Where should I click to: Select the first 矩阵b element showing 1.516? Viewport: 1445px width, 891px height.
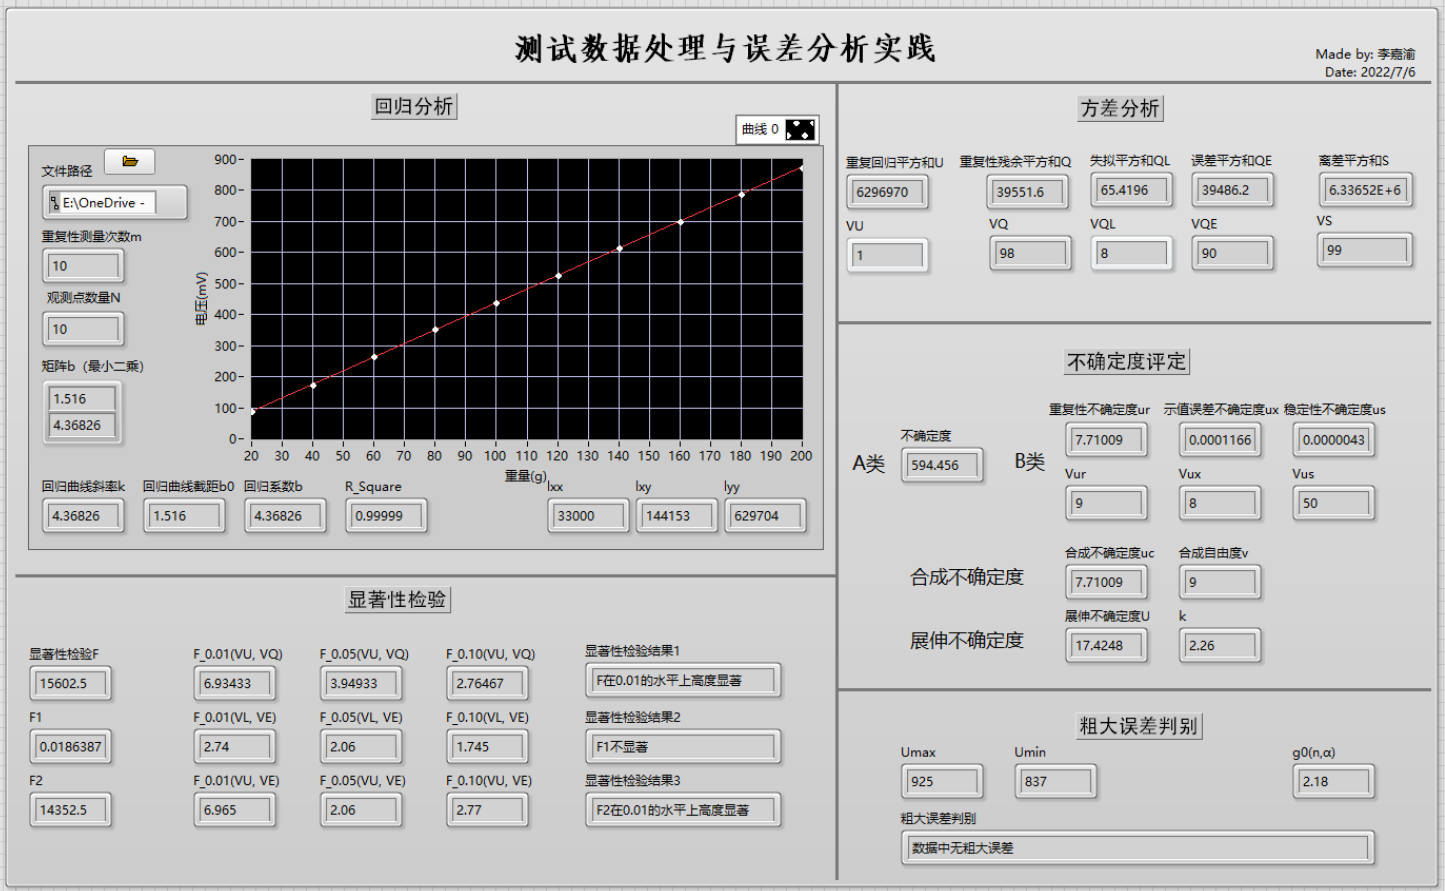pyautogui.click(x=81, y=398)
